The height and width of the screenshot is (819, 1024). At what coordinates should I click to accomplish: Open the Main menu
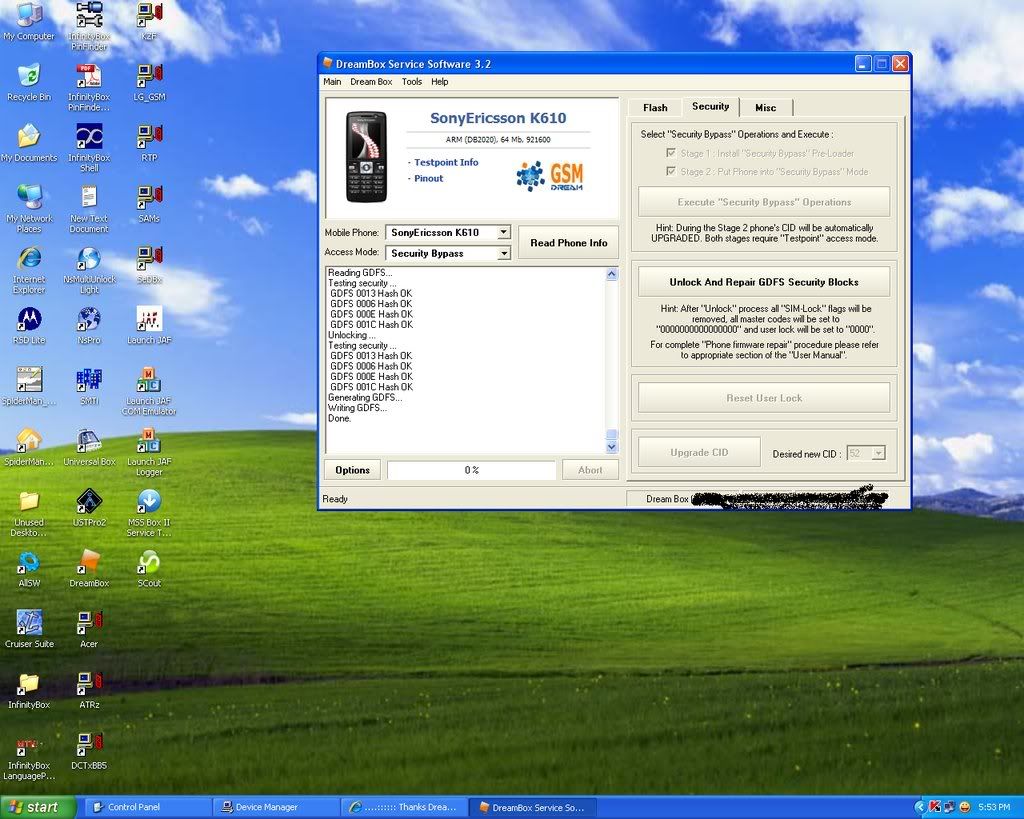[x=332, y=82]
